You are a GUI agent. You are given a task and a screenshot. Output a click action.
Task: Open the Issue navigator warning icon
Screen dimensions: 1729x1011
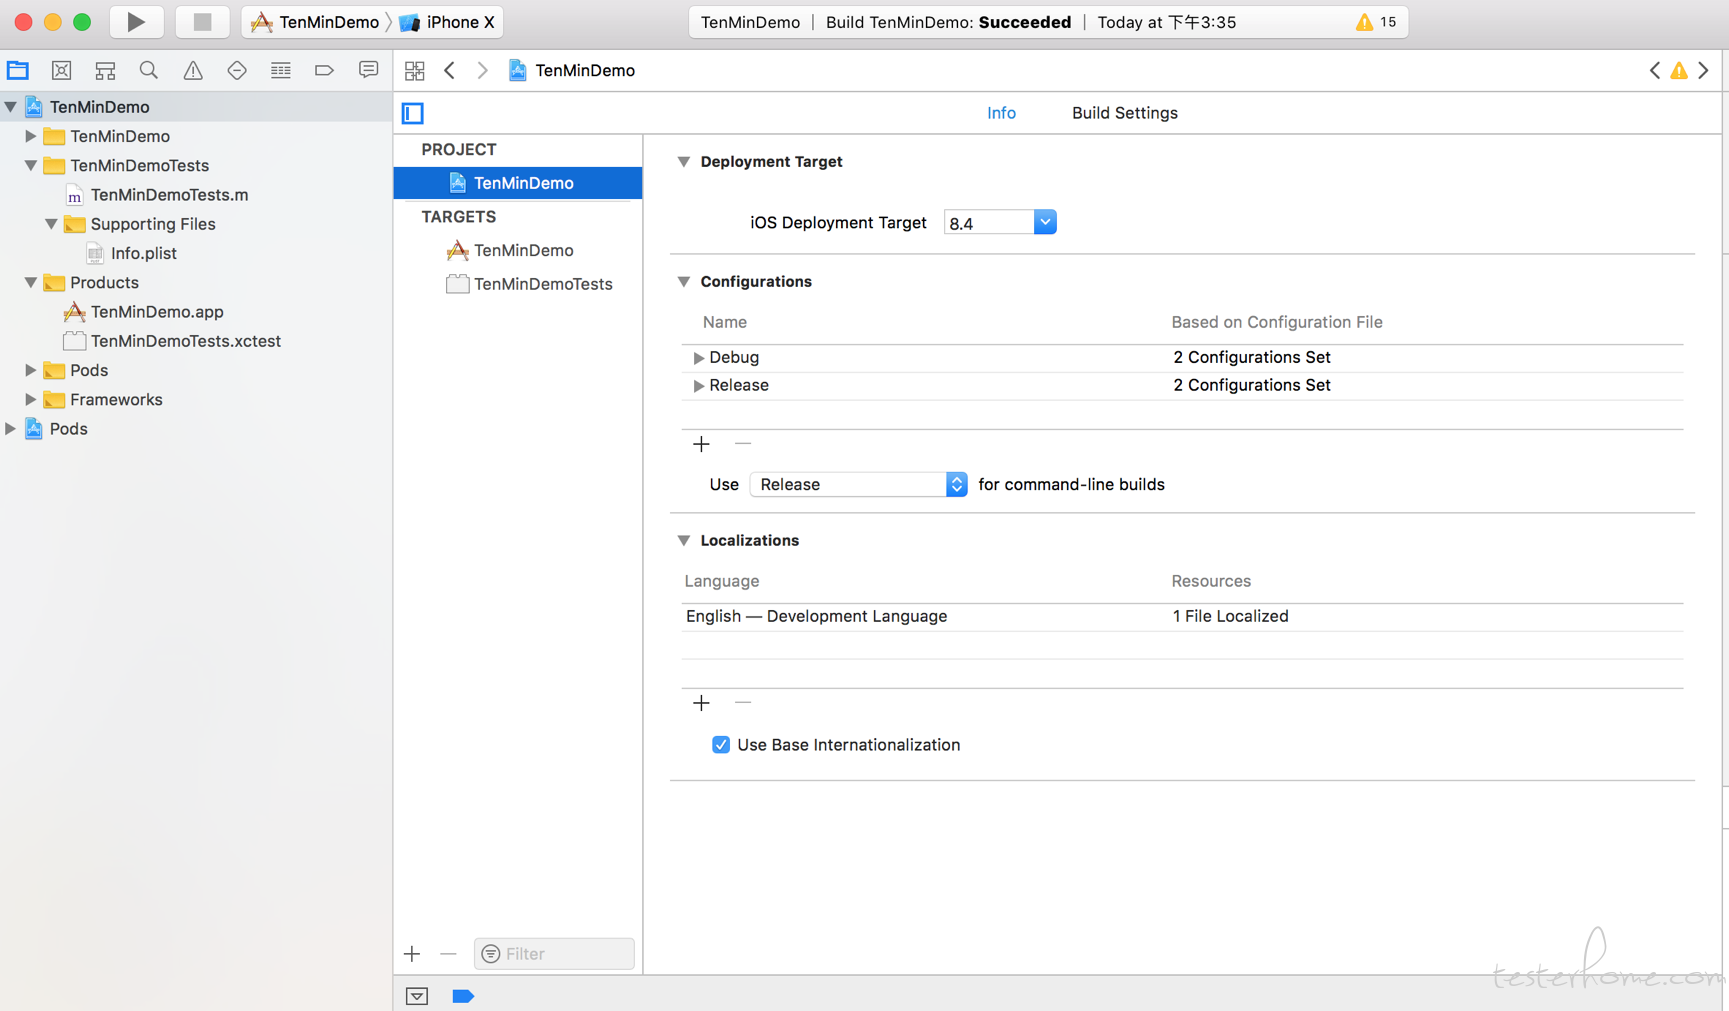pos(193,70)
